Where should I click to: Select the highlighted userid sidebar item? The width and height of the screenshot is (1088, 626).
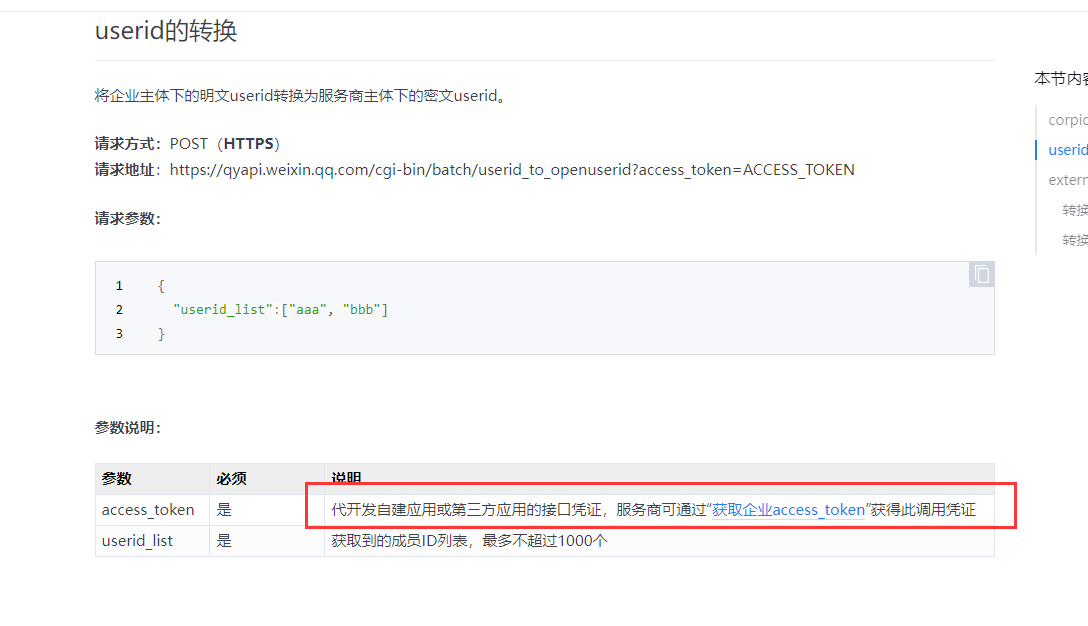click(1067, 150)
